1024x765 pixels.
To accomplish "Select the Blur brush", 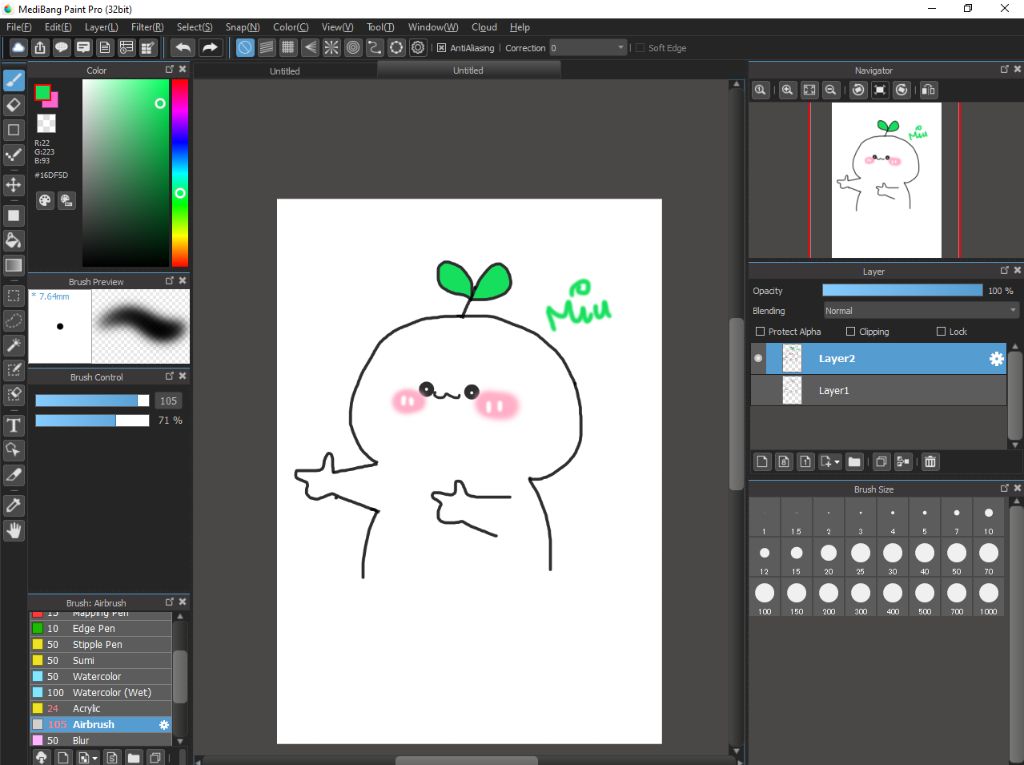I will pos(101,740).
